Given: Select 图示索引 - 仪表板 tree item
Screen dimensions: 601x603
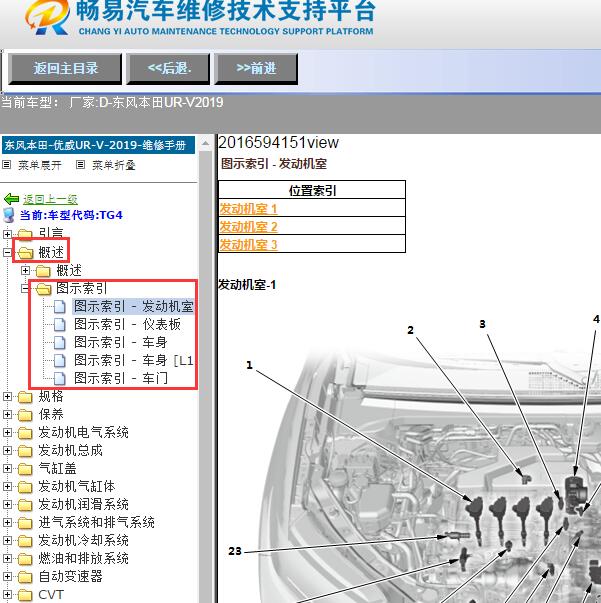Looking at the screenshot, I should click(127, 325).
